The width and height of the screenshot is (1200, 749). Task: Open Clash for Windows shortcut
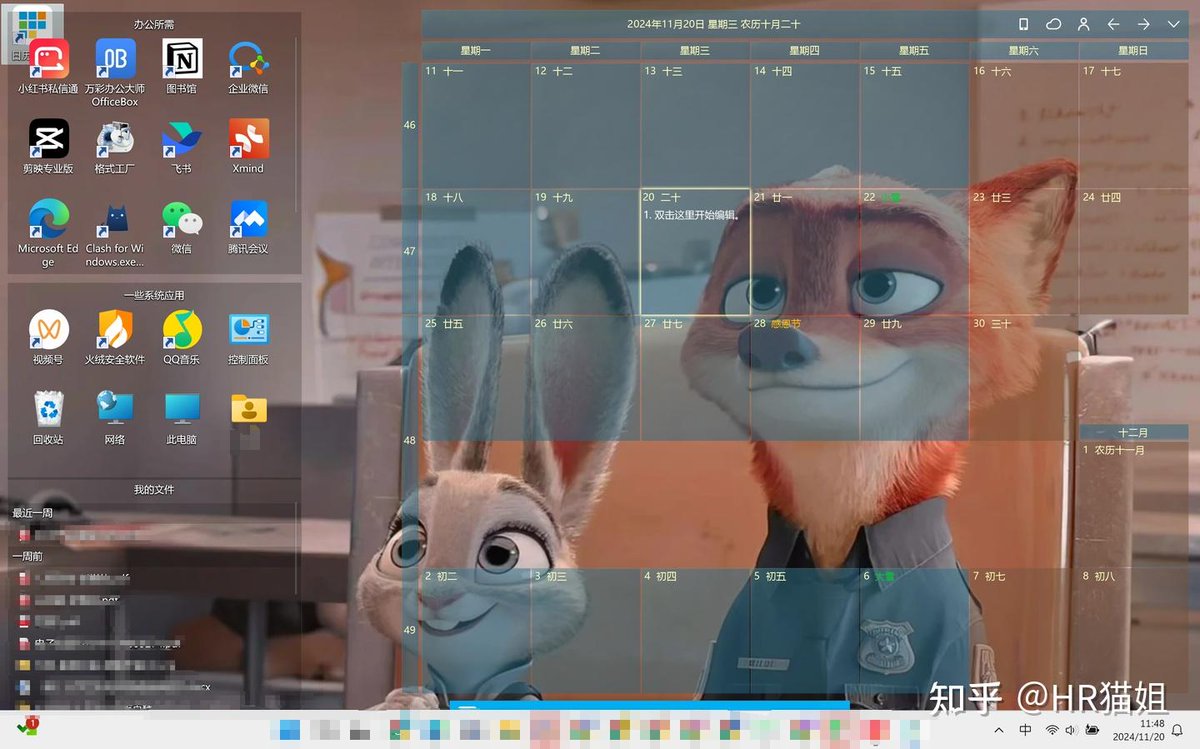click(115, 233)
